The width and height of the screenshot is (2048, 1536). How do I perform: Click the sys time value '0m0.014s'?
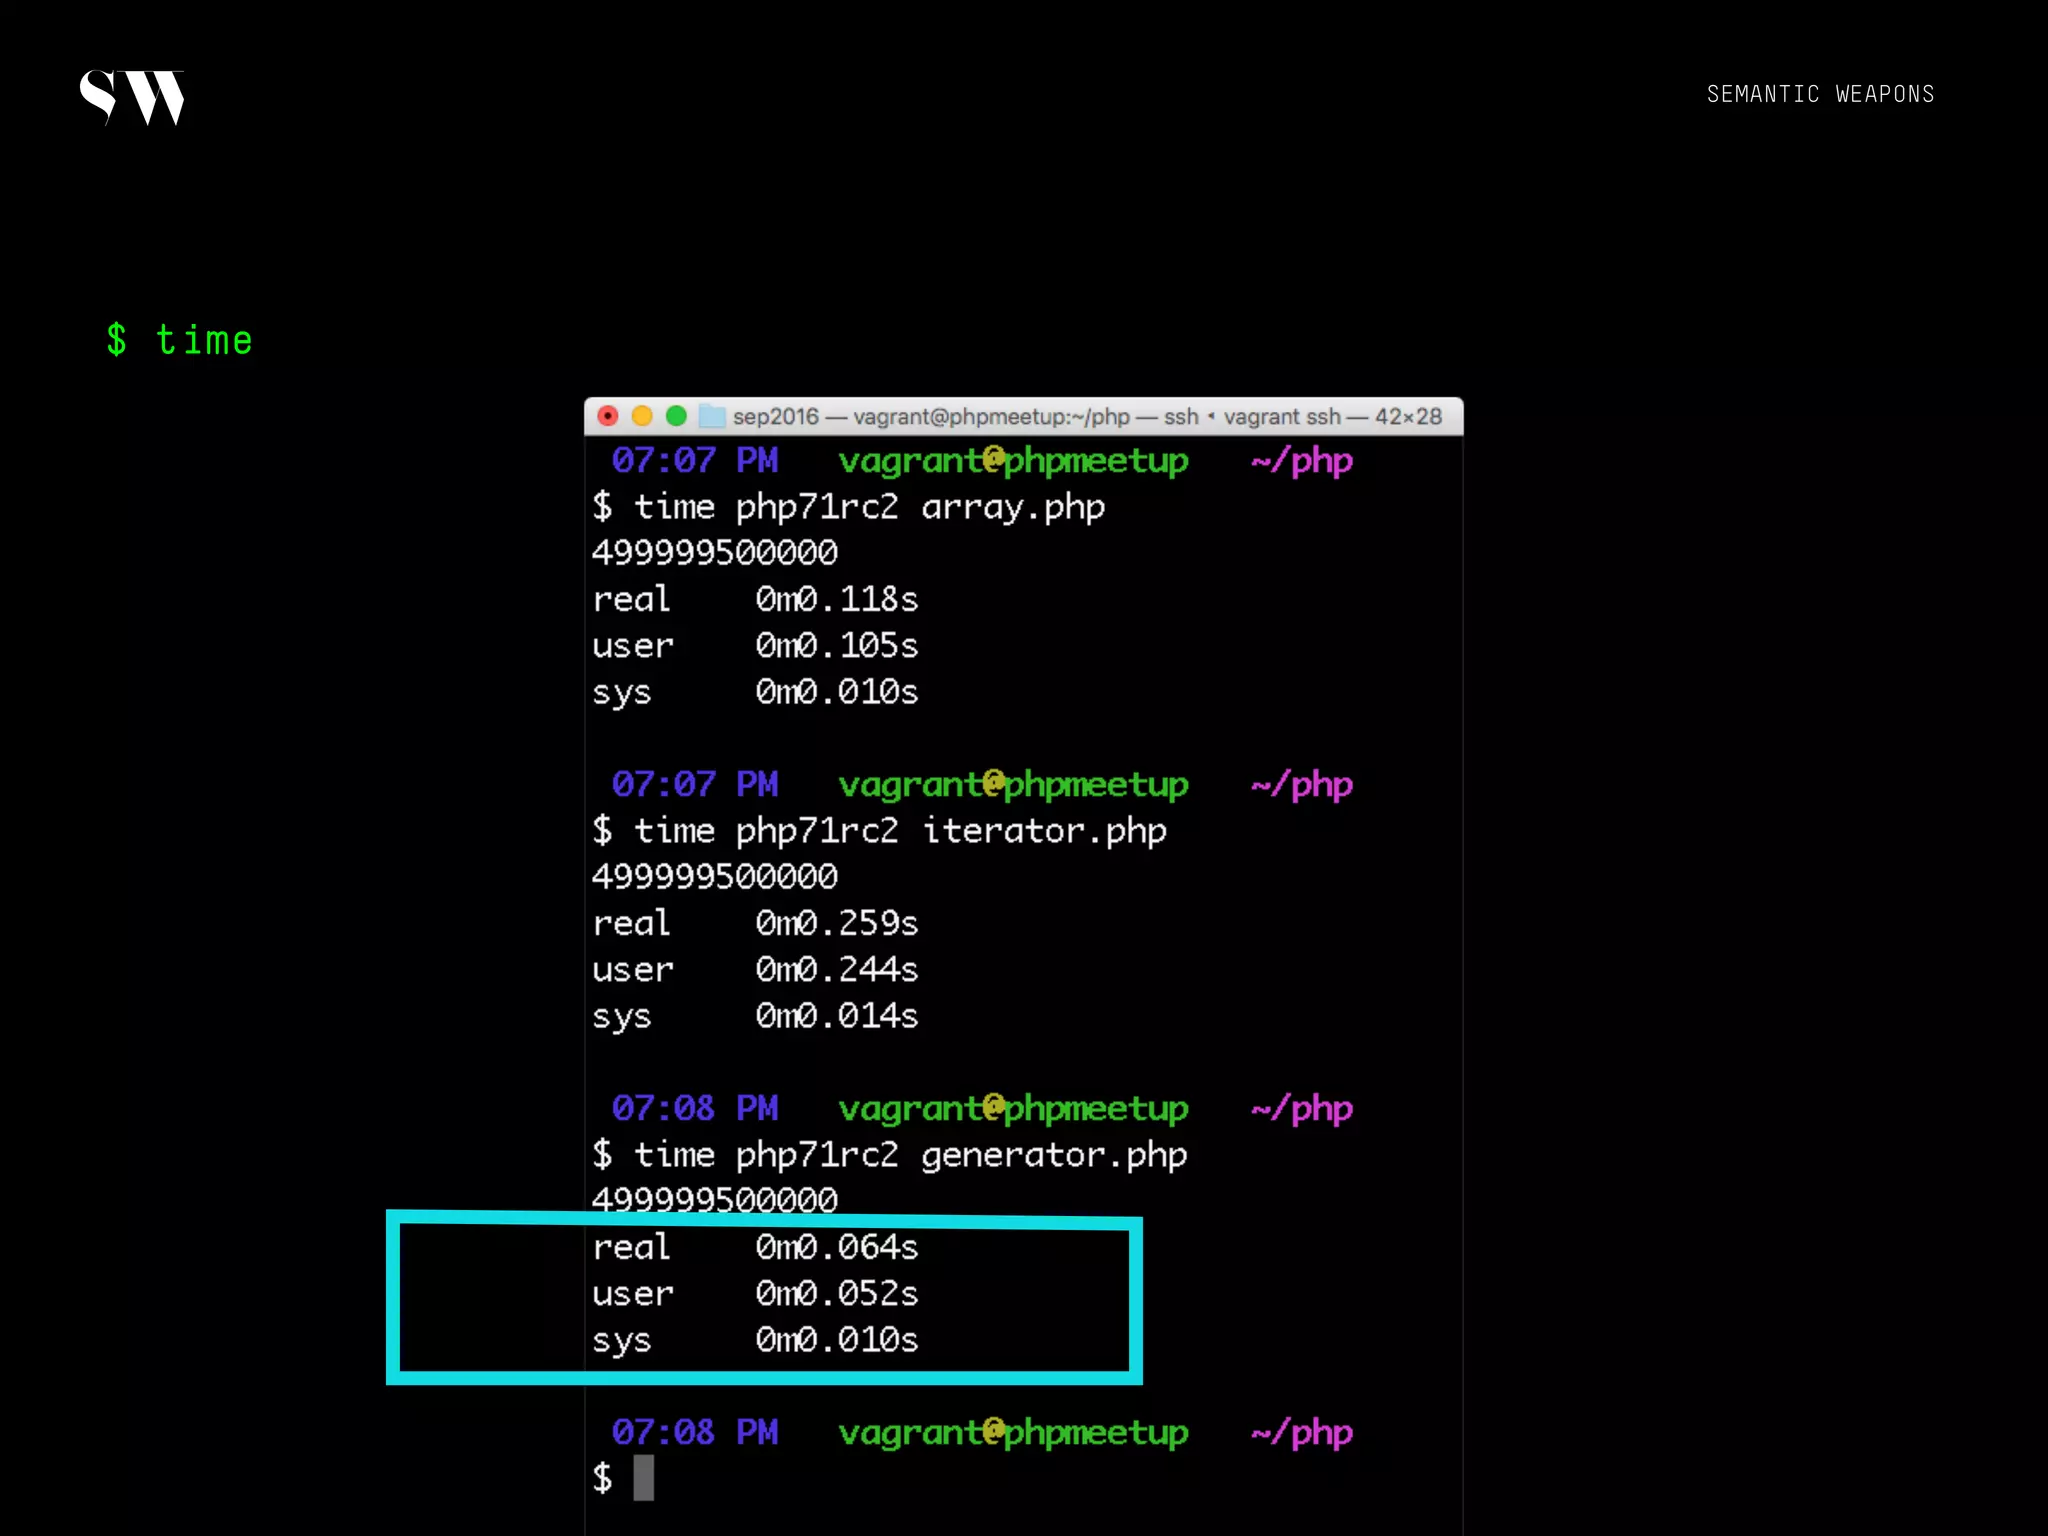tap(836, 1016)
